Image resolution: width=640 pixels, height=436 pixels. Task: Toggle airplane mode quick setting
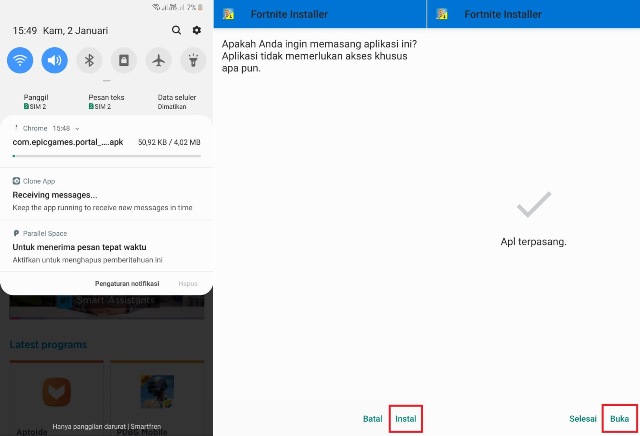tap(158, 60)
